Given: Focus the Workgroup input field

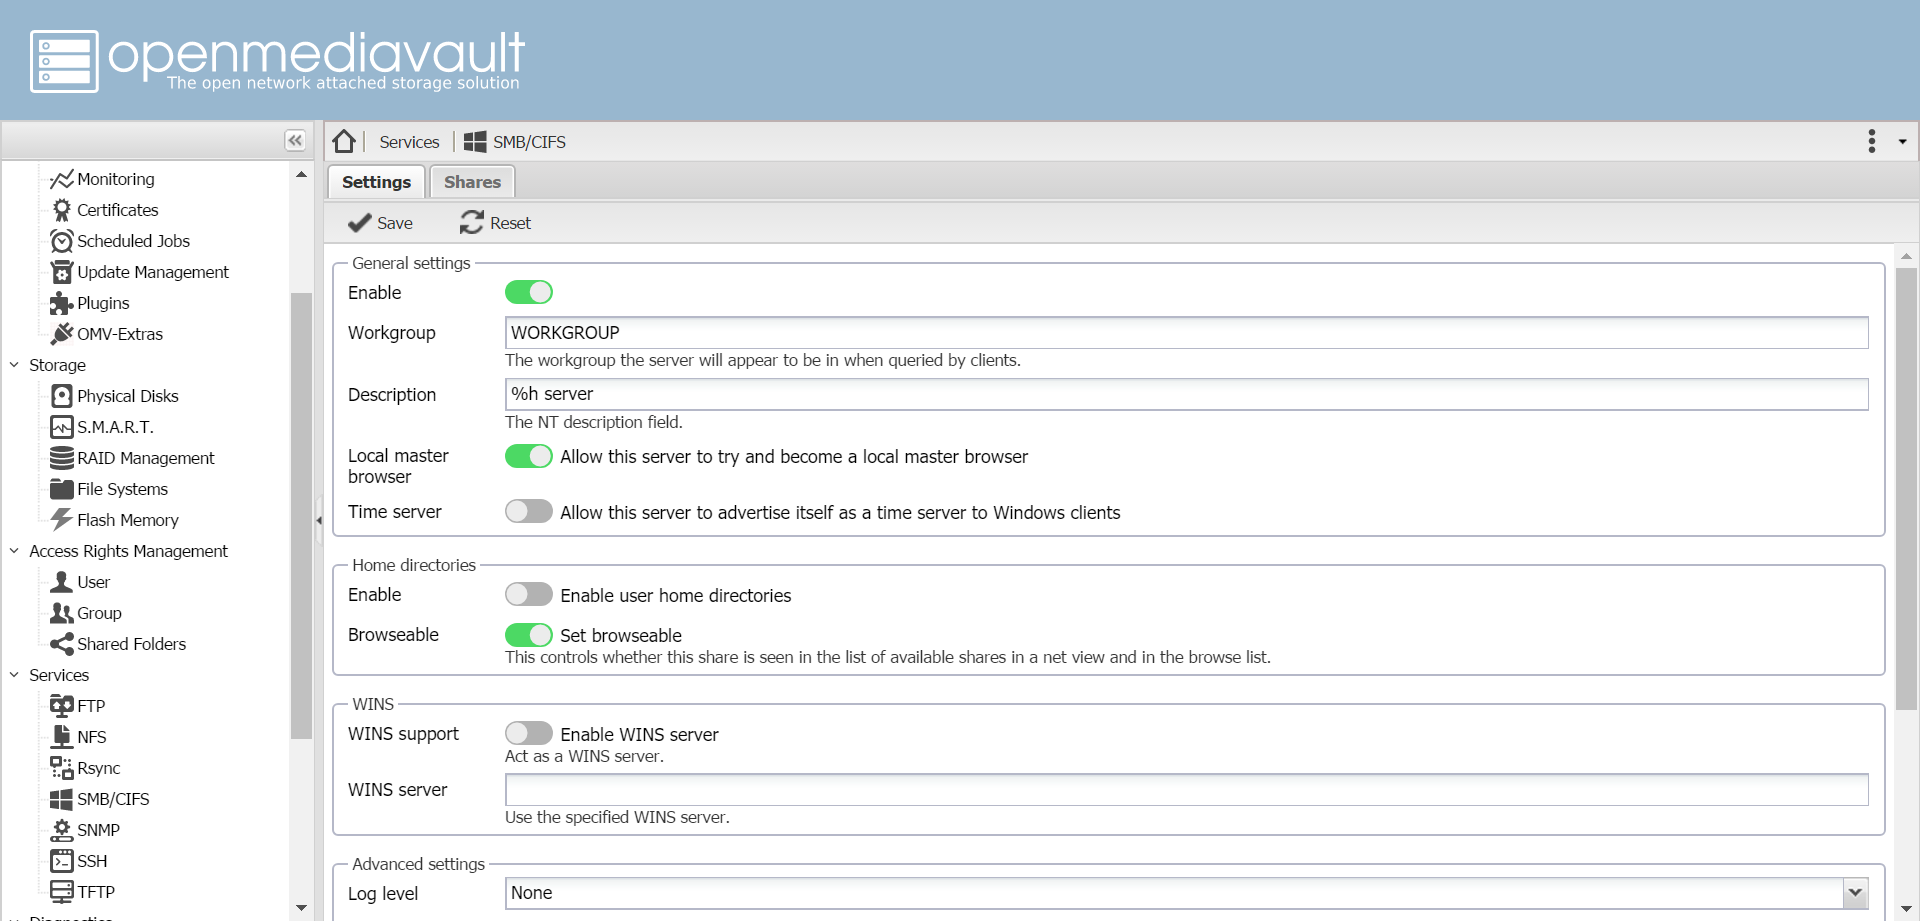Looking at the screenshot, I should 1186,333.
